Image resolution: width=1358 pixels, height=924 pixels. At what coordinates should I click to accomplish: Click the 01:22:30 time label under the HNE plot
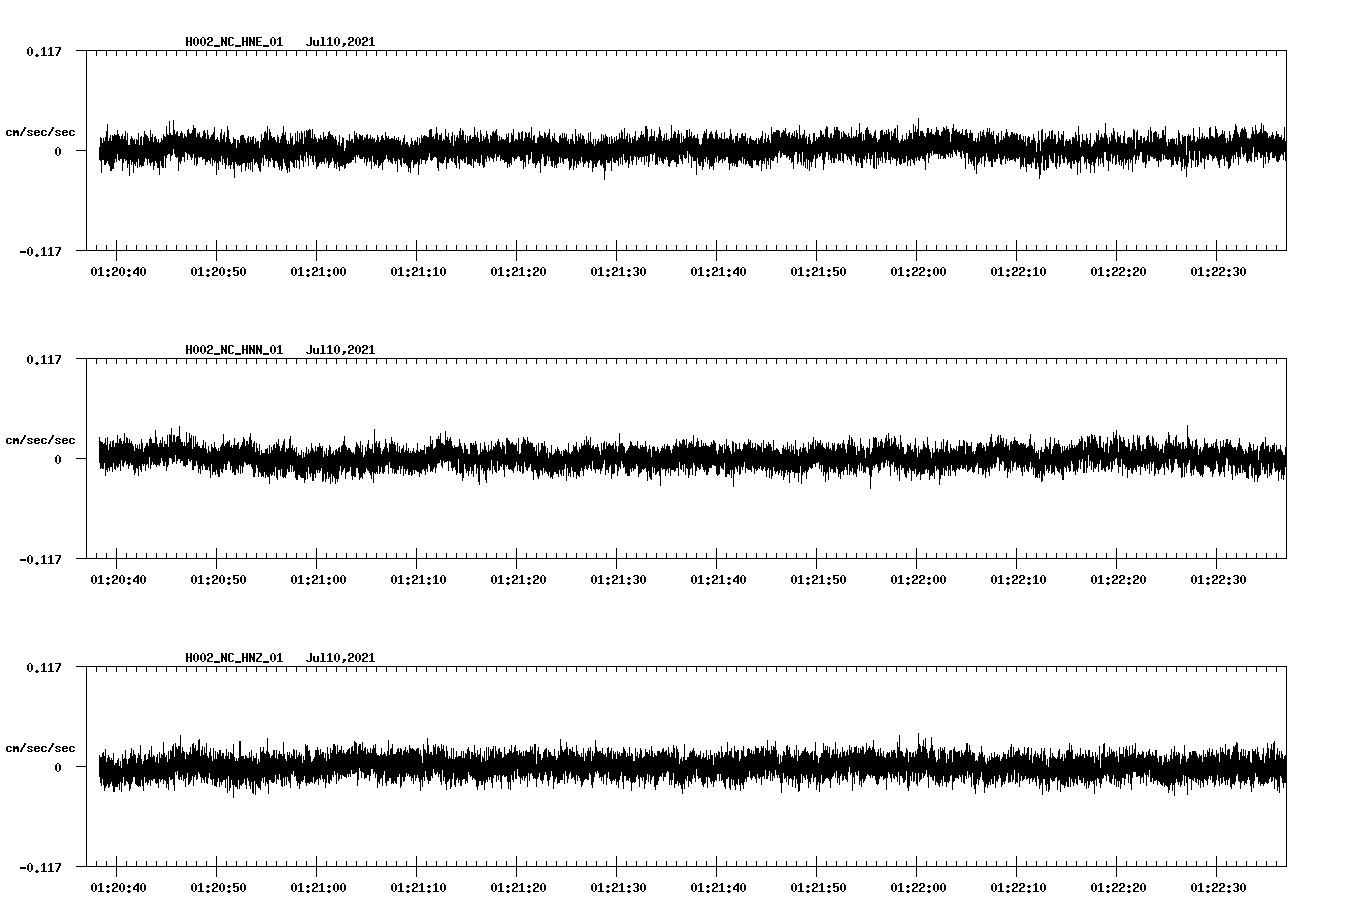pyautogui.click(x=1218, y=272)
